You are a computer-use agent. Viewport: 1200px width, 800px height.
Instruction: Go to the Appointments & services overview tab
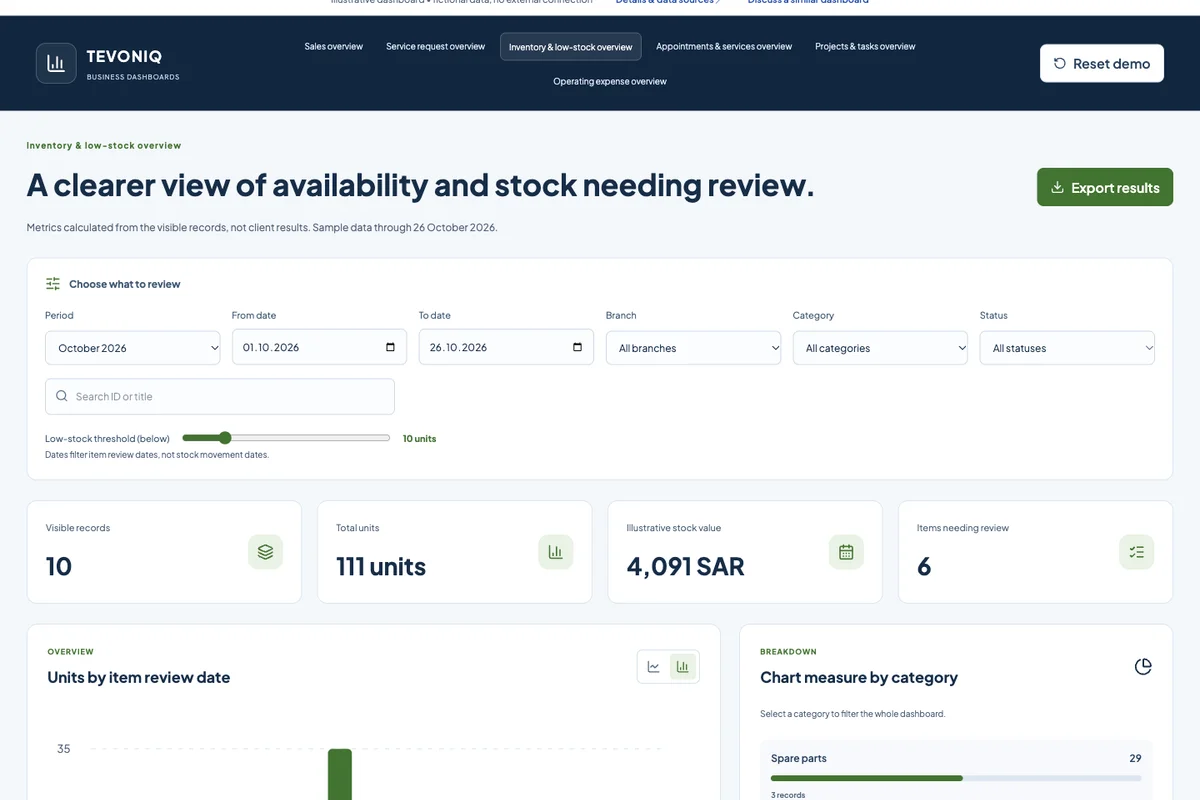point(724,46)
